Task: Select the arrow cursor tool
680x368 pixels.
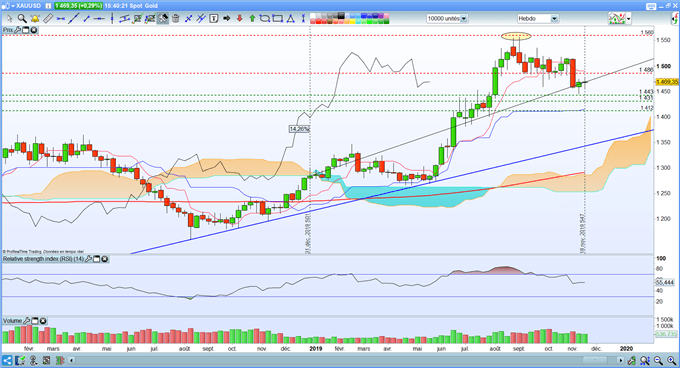Action: [x=10, y=19]
